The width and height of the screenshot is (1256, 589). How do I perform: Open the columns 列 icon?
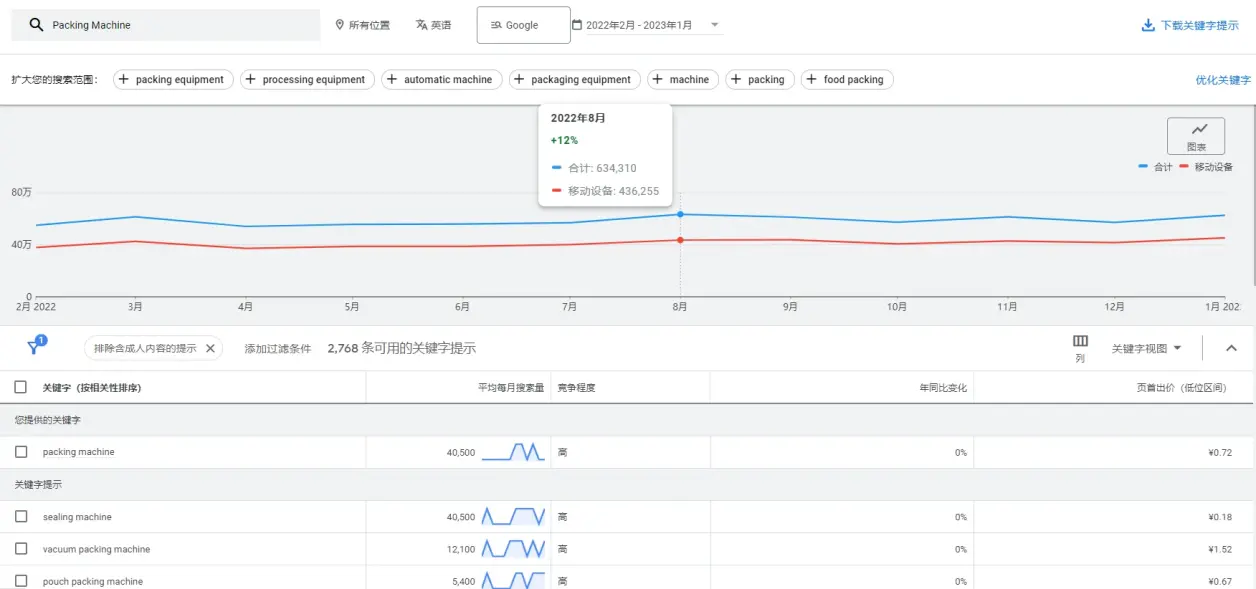pyautogui.click(x=1080, y=348)
